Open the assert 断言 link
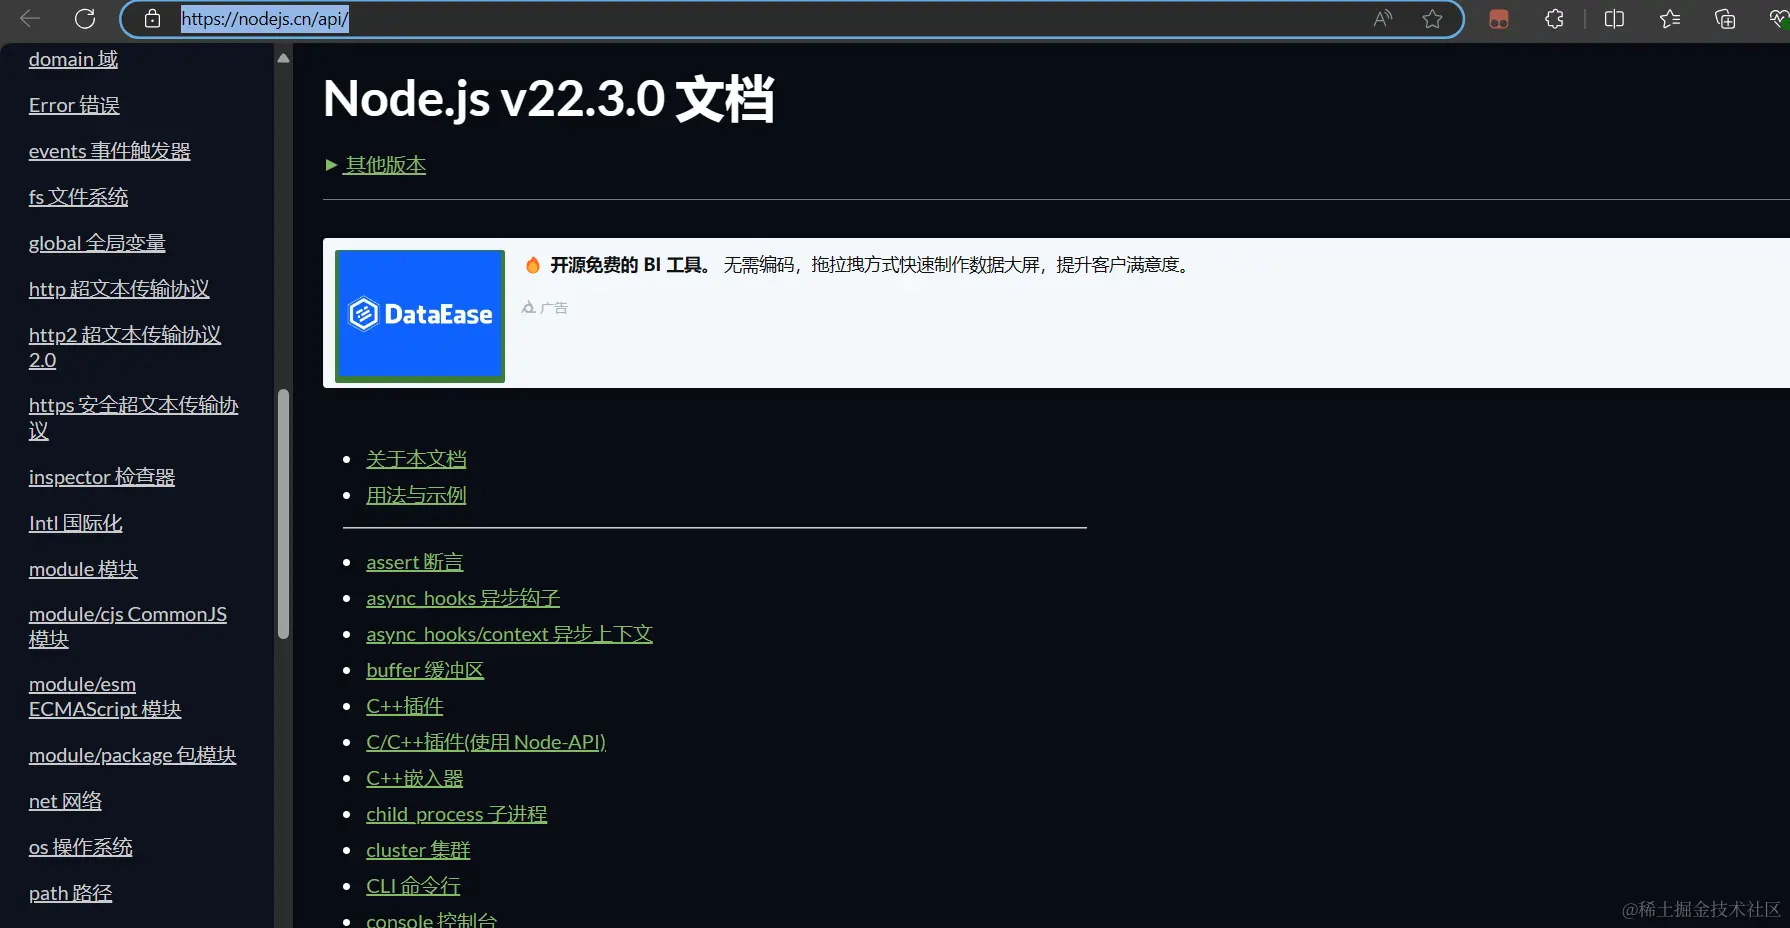 414,562
